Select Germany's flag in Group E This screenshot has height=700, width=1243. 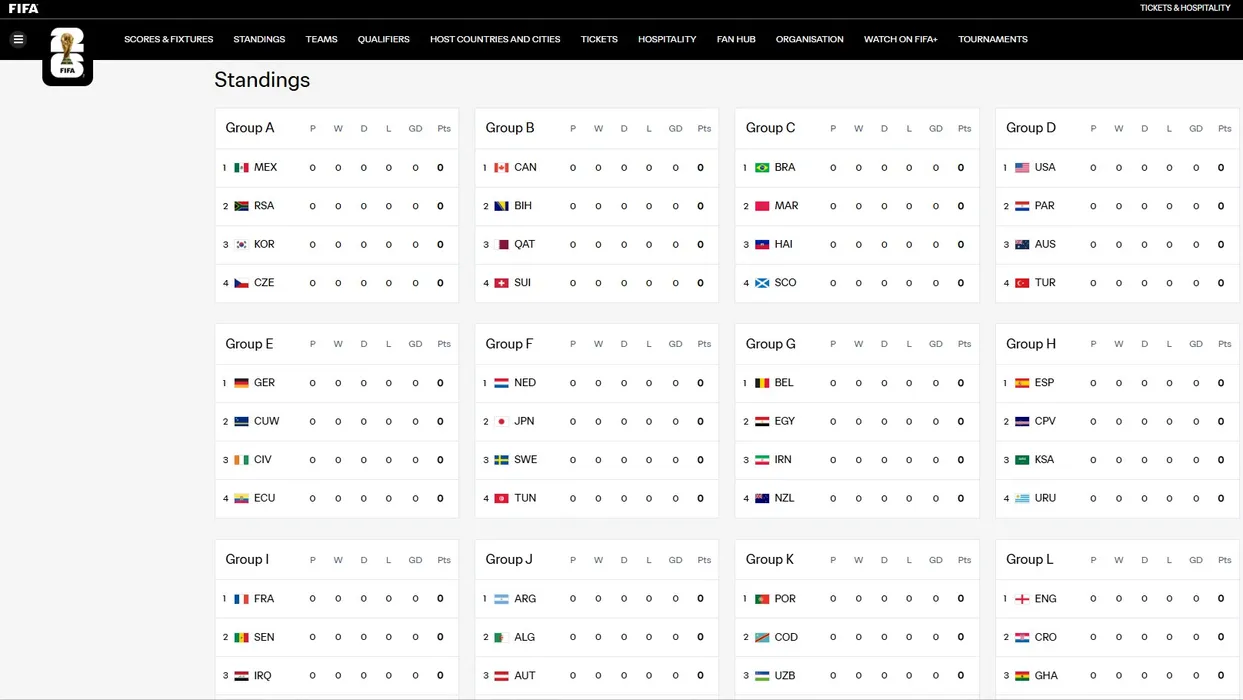point(241,383)
